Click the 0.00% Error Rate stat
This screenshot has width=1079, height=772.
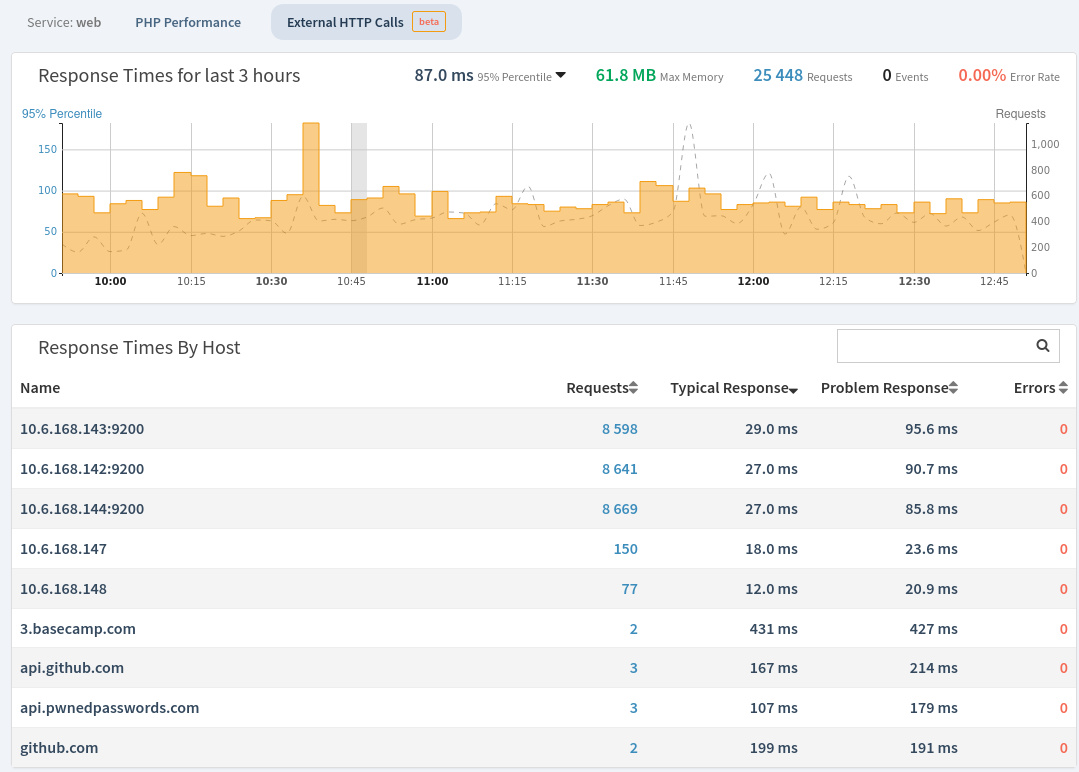(x=1009, y=76)
